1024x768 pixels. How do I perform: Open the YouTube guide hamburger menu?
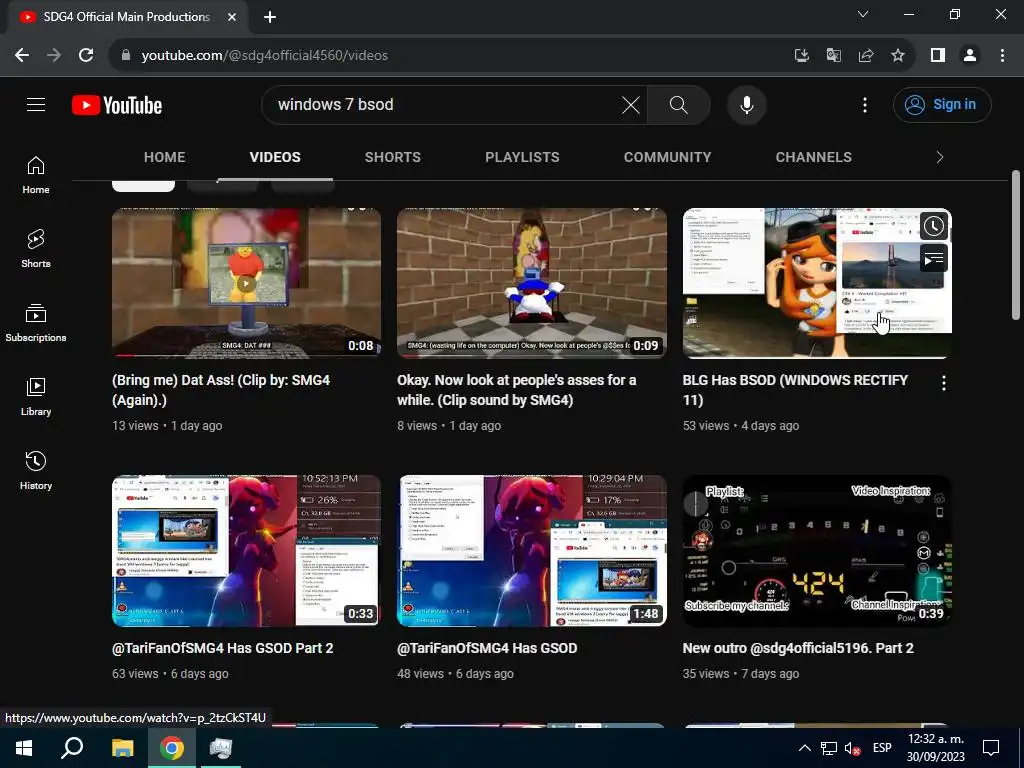click(36, 104)
